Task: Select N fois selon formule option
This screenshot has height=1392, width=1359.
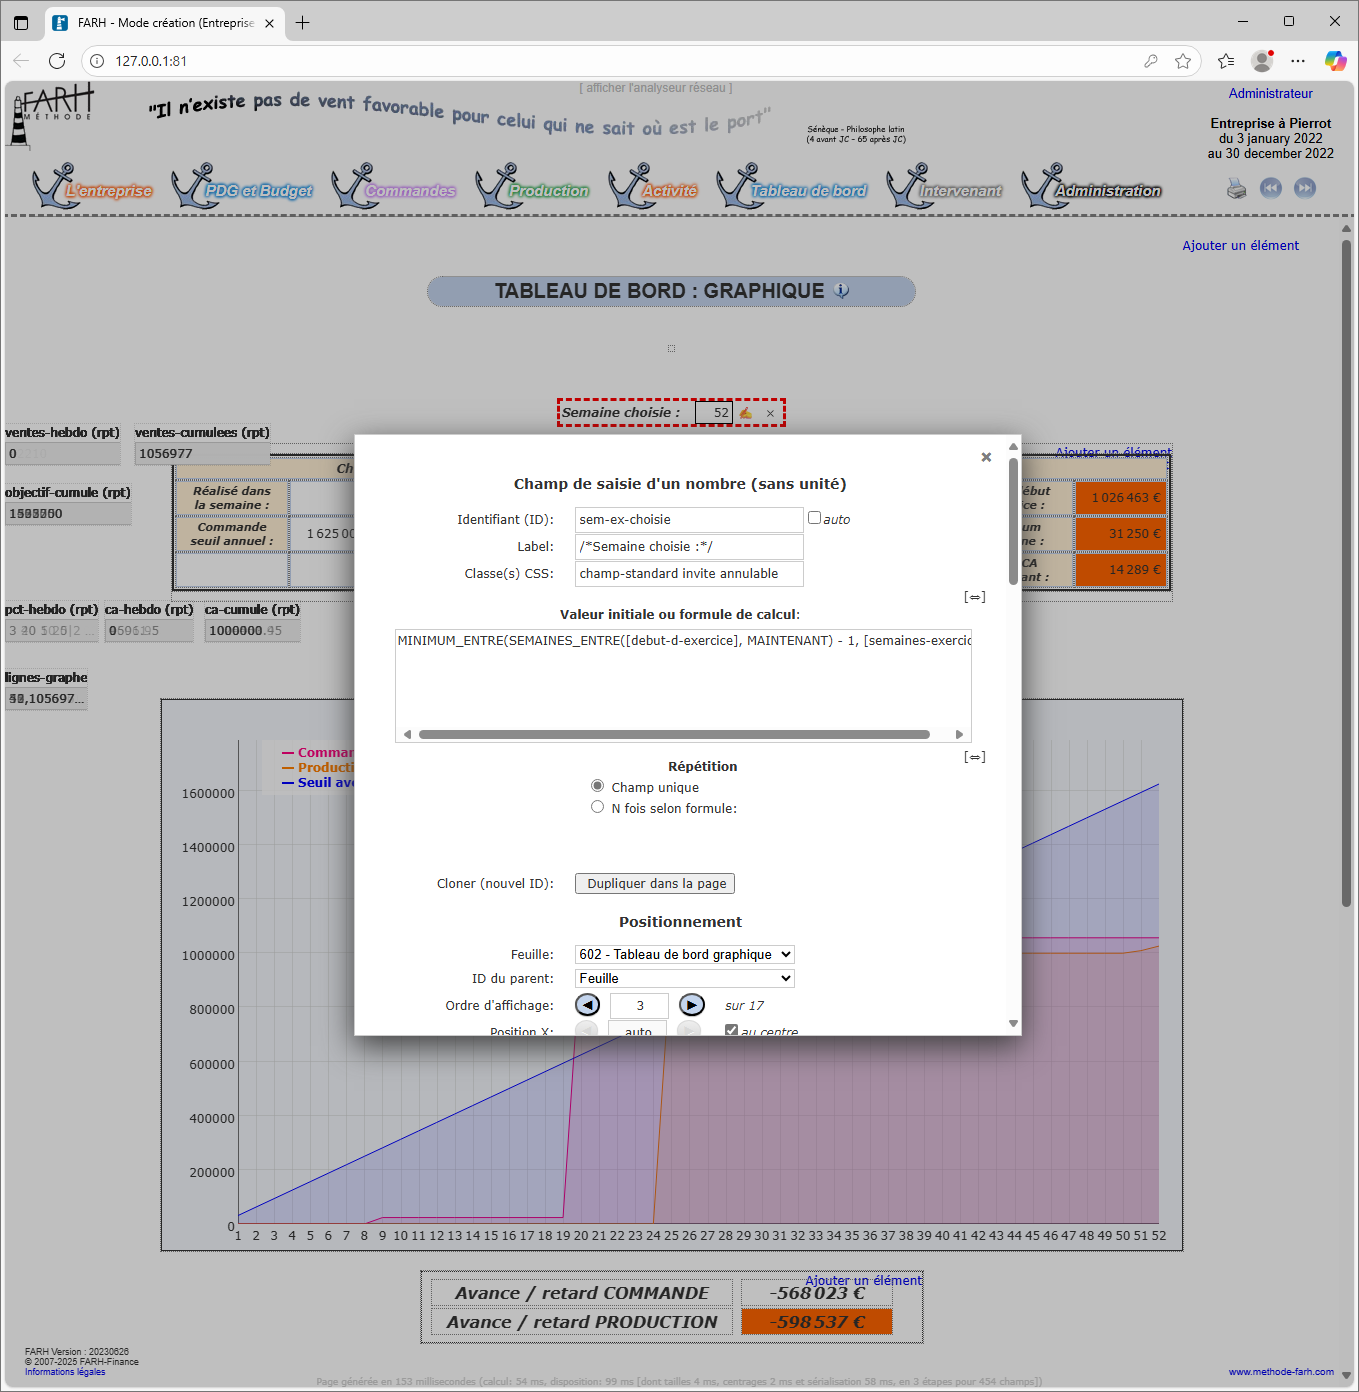Action: tap(598, 807)
